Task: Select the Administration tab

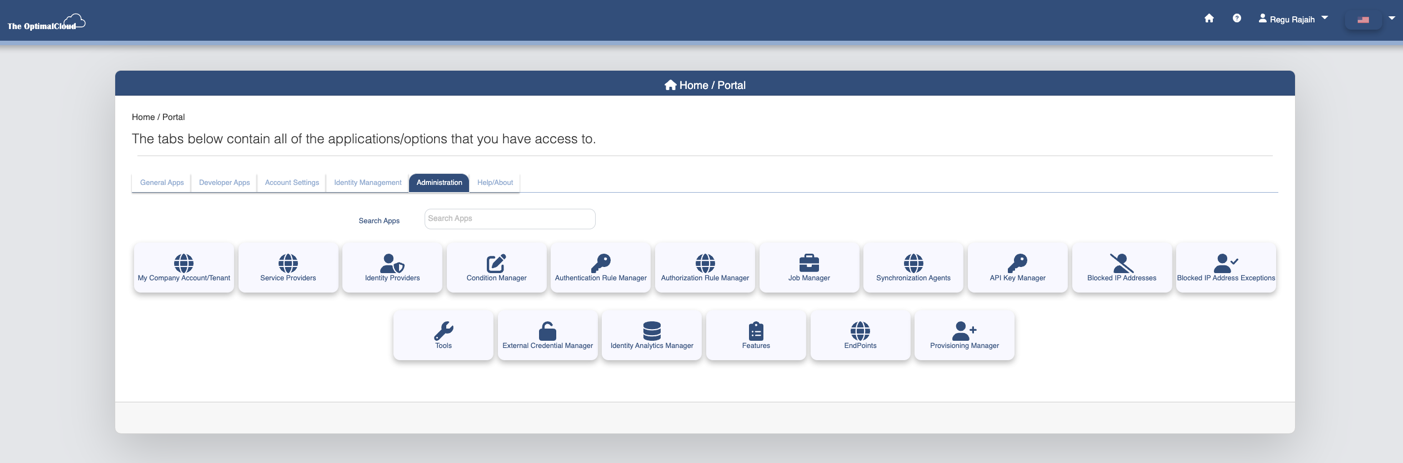Action: 439,183
